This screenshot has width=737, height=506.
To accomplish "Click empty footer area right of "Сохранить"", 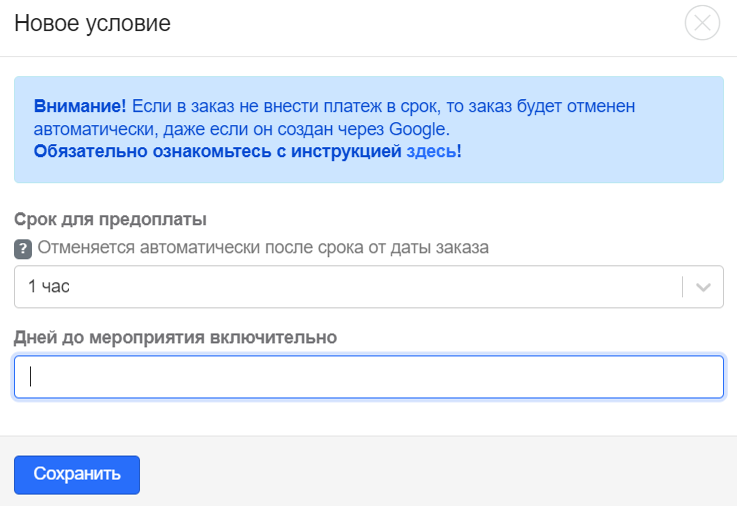I will click(440, 474).
